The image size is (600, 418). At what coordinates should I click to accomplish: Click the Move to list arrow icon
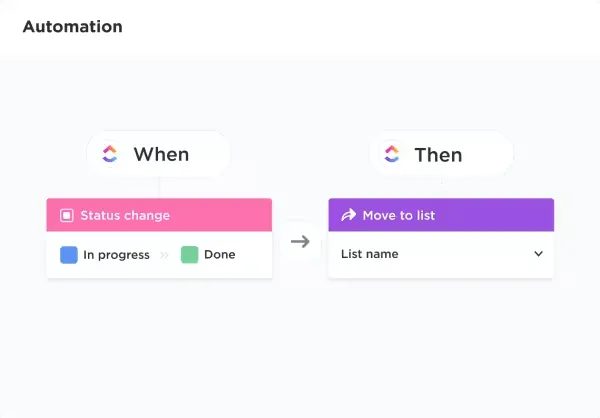tap(348, 215)
